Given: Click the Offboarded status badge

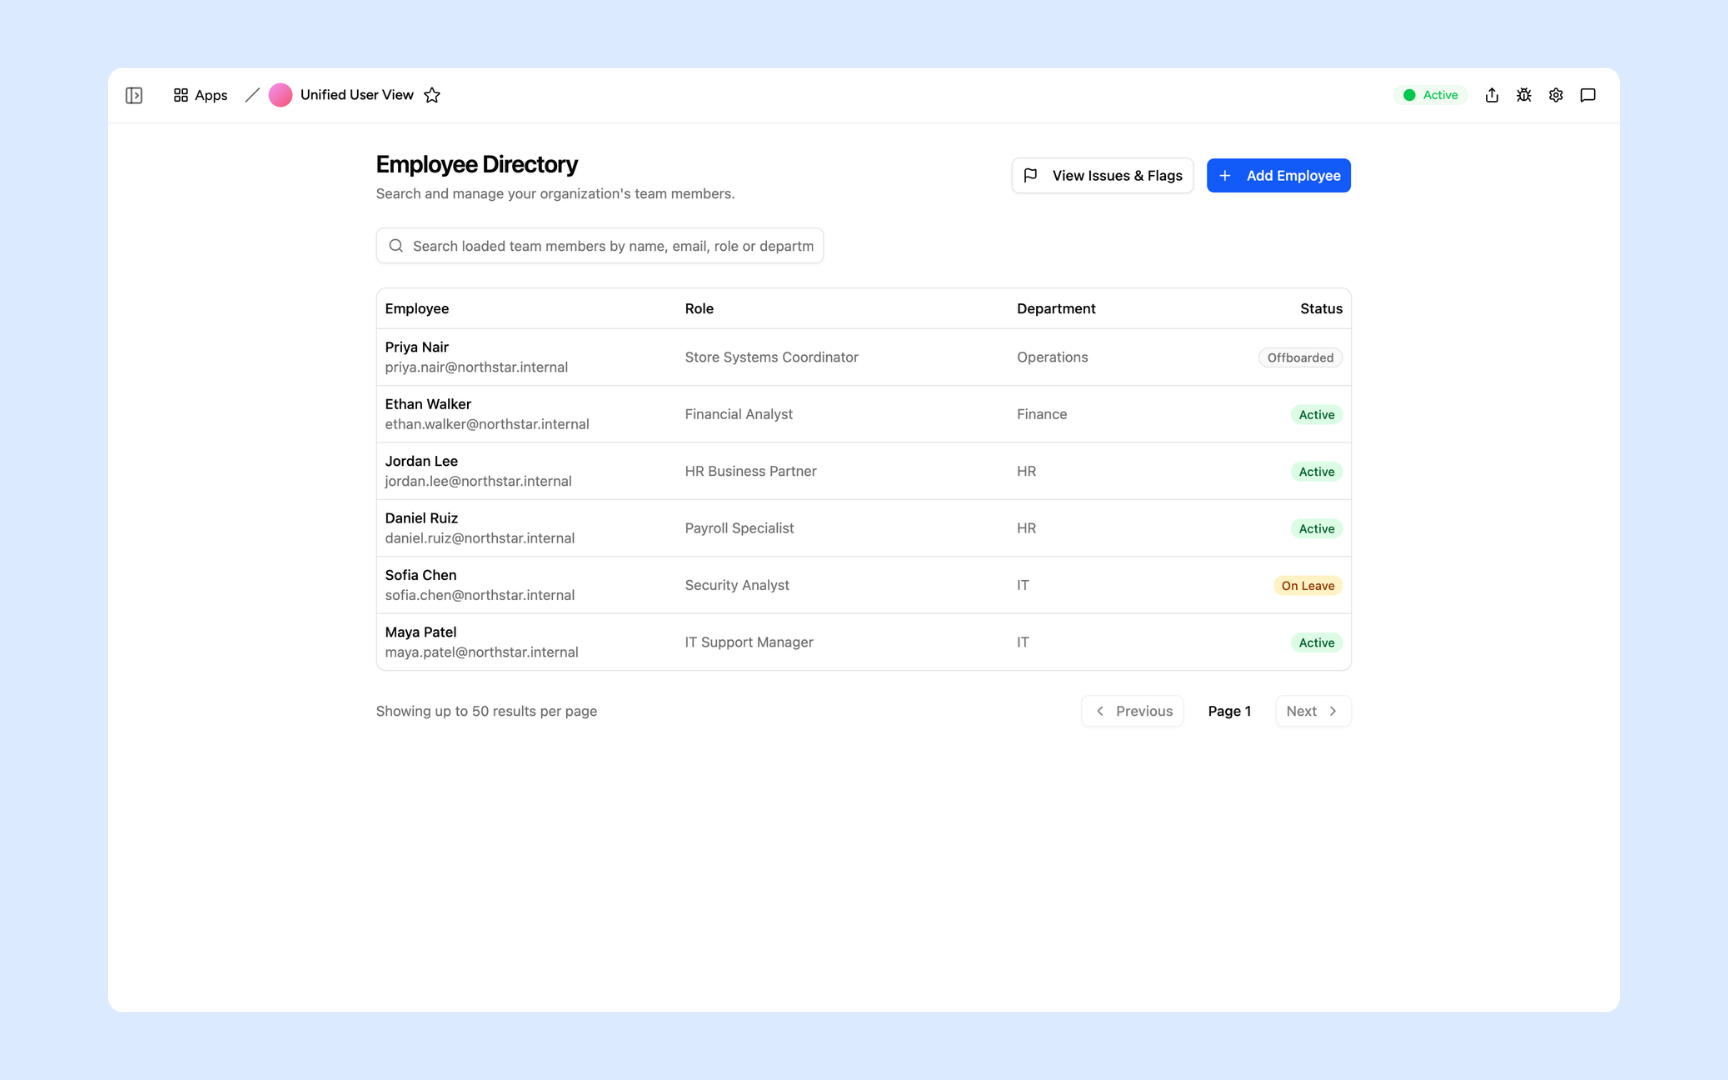Looking at the screenshot, I should [1300, 358].
